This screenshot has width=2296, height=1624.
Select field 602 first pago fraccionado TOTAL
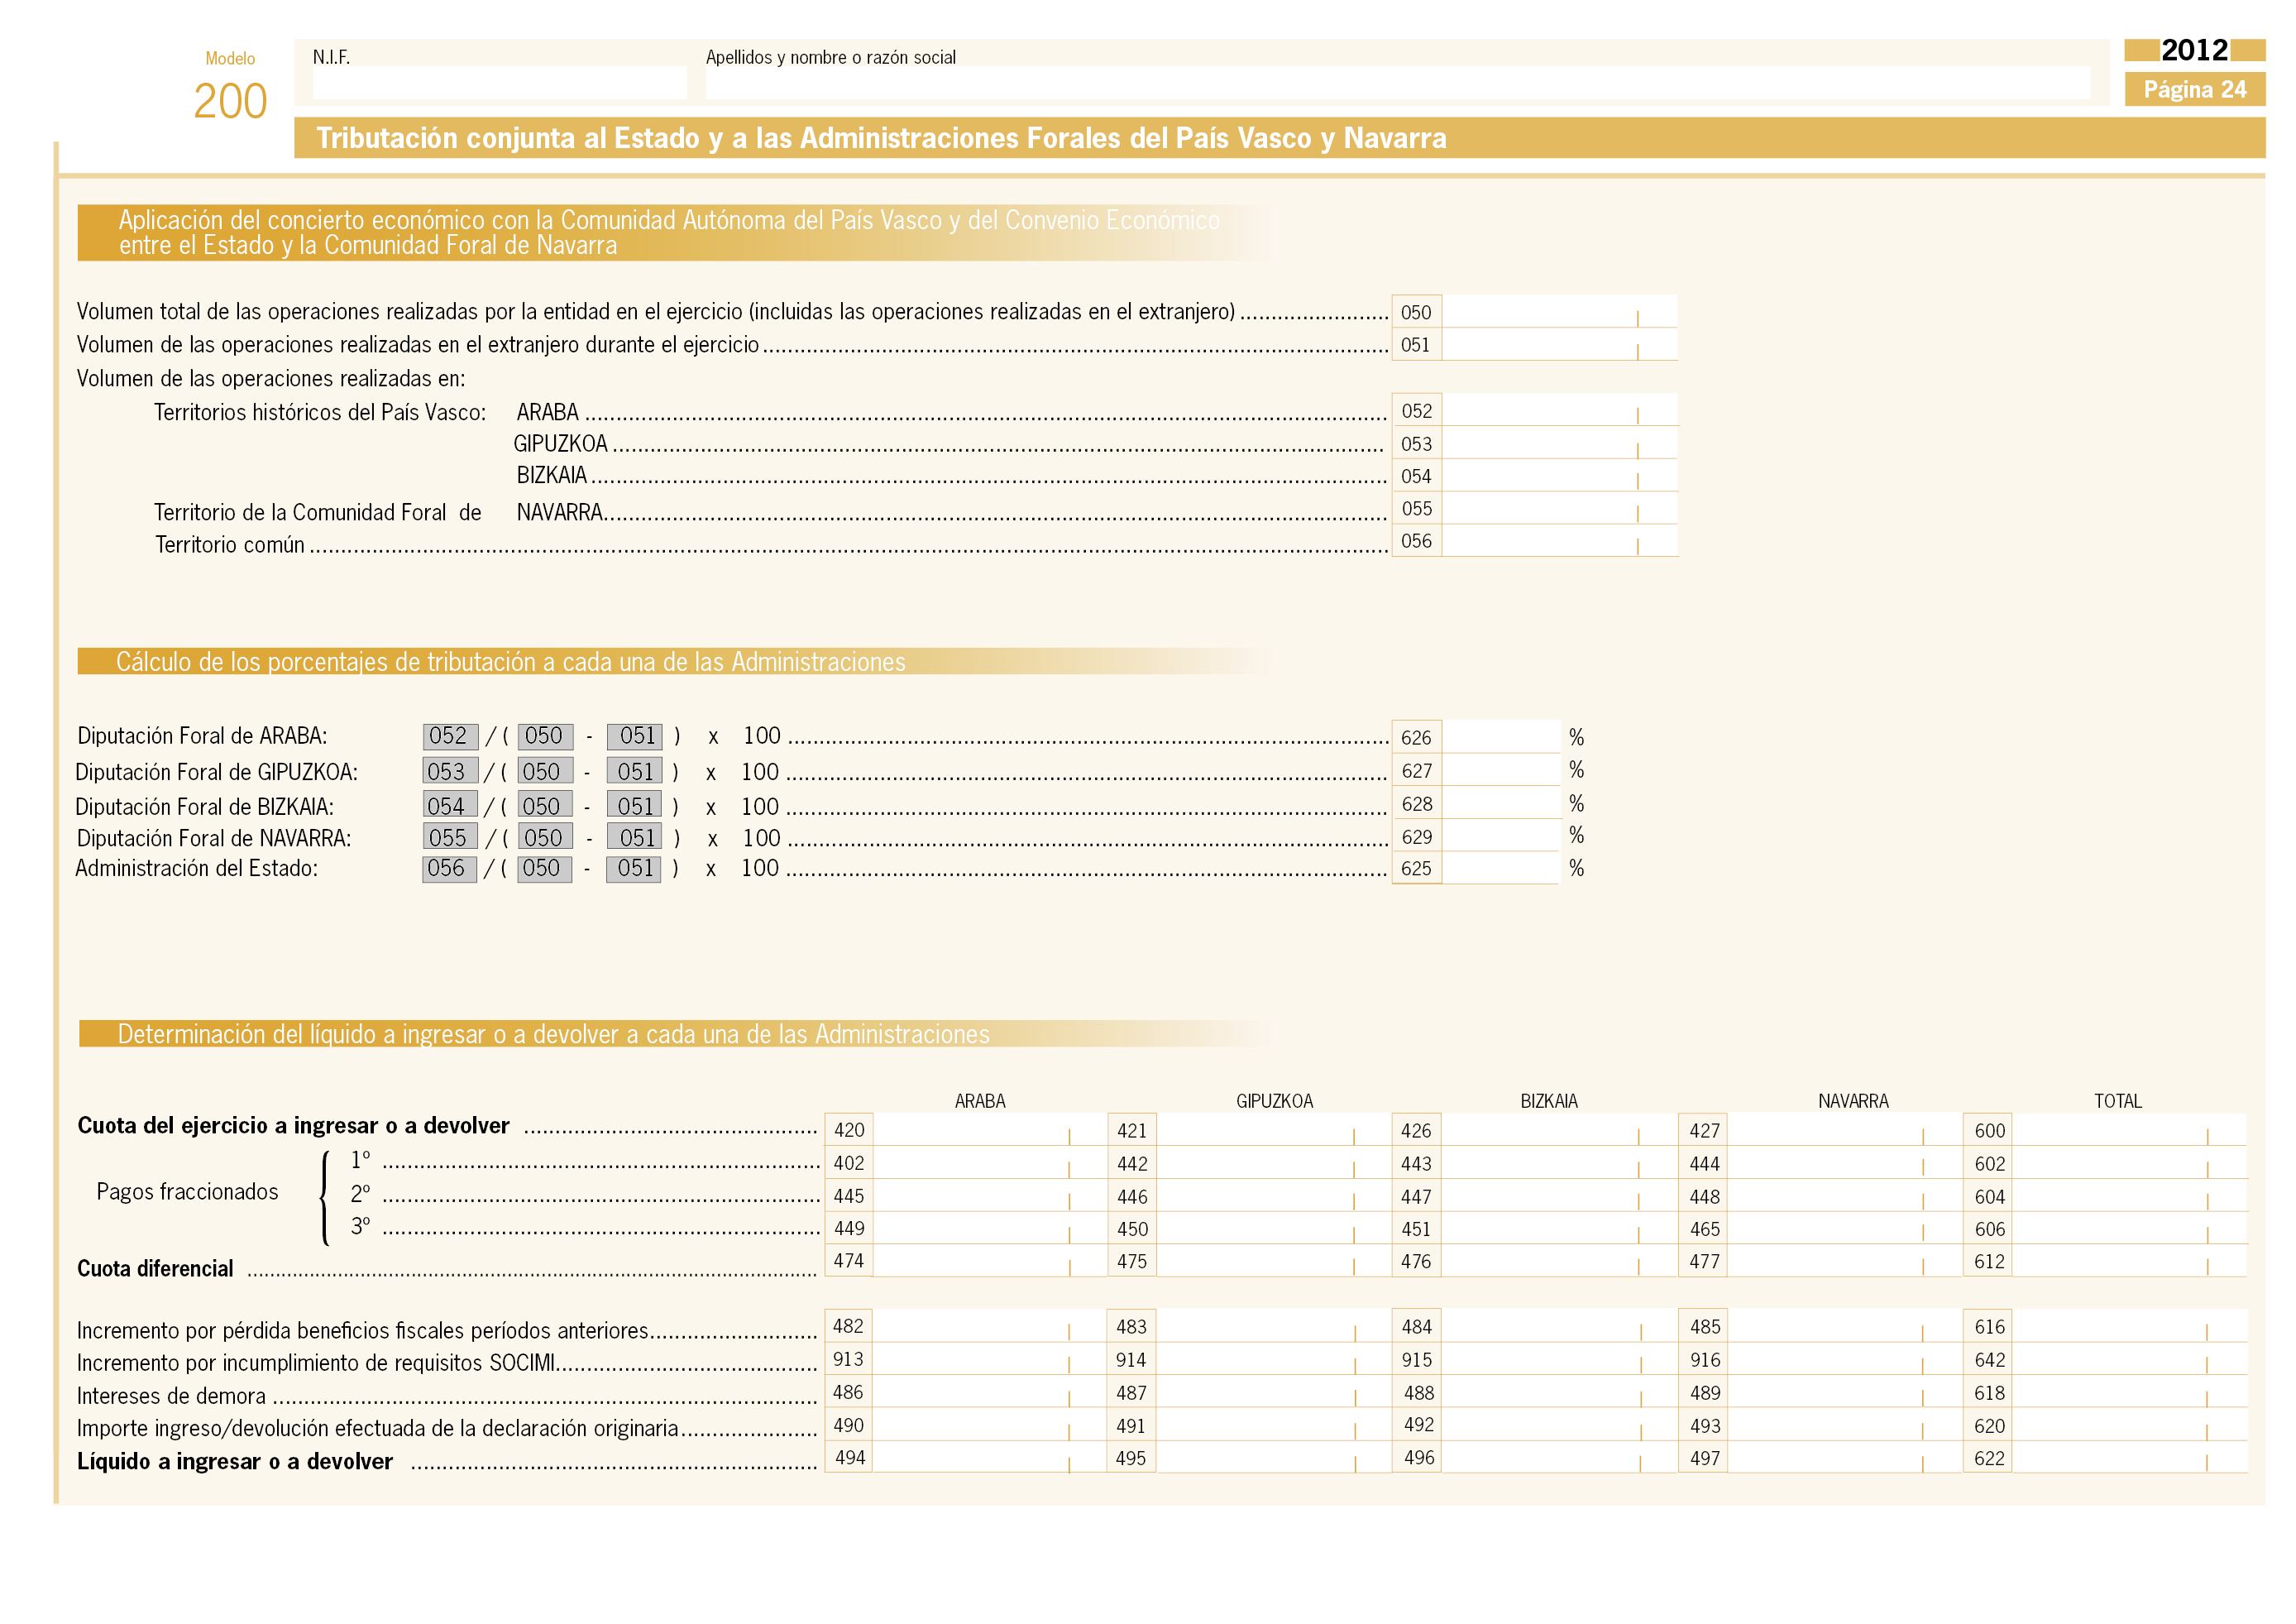click(2128, 1163)
